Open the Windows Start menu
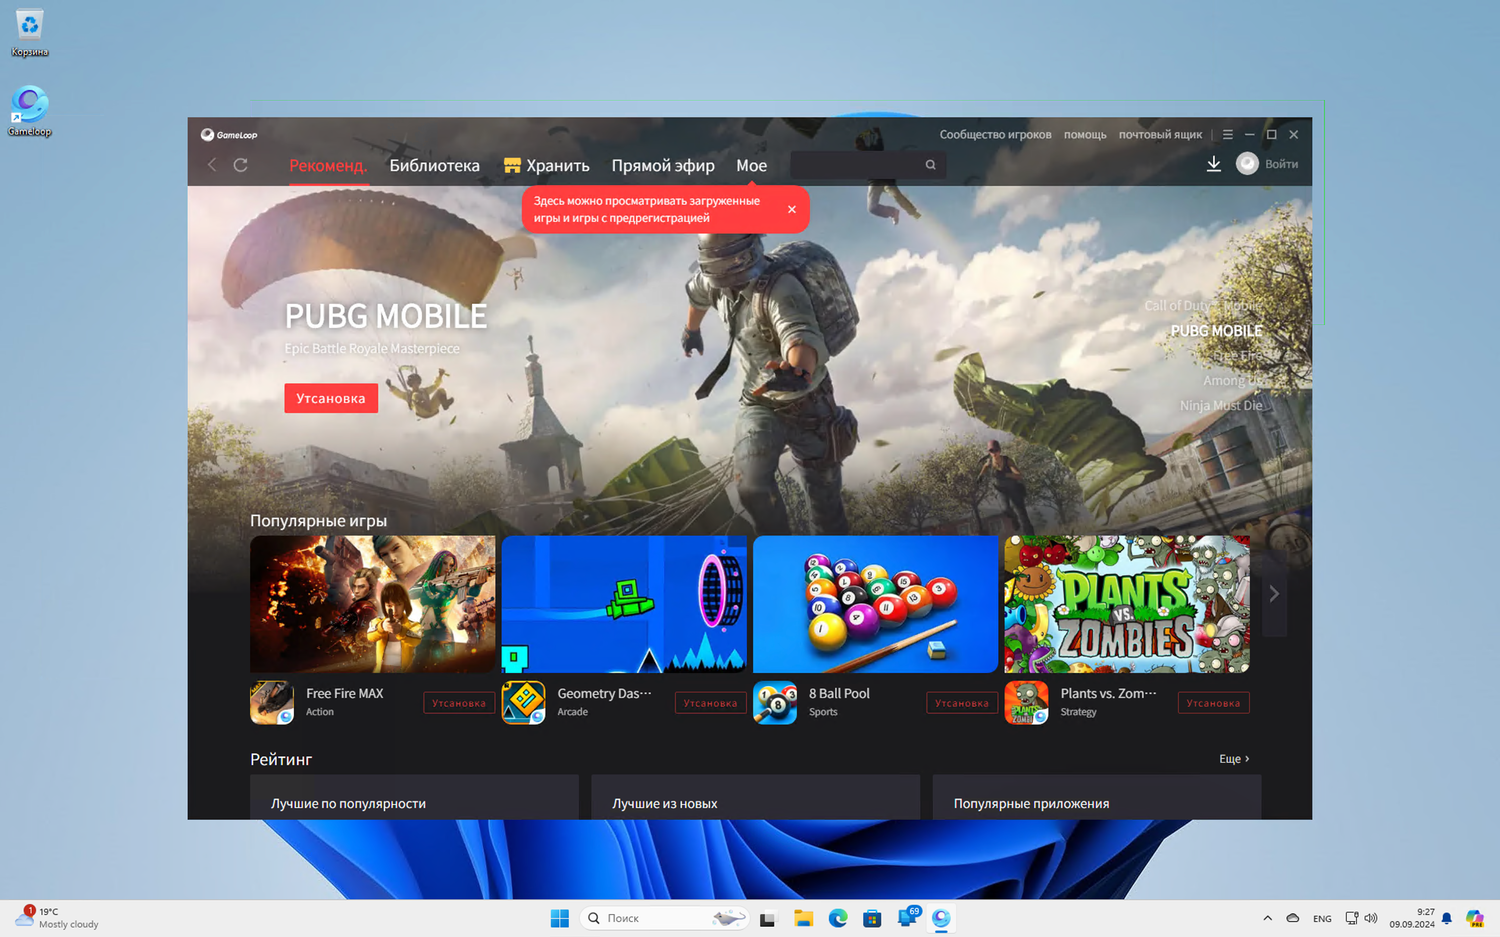The width and height of the screenshot is (1500, 937). click(x=560, y=918)
